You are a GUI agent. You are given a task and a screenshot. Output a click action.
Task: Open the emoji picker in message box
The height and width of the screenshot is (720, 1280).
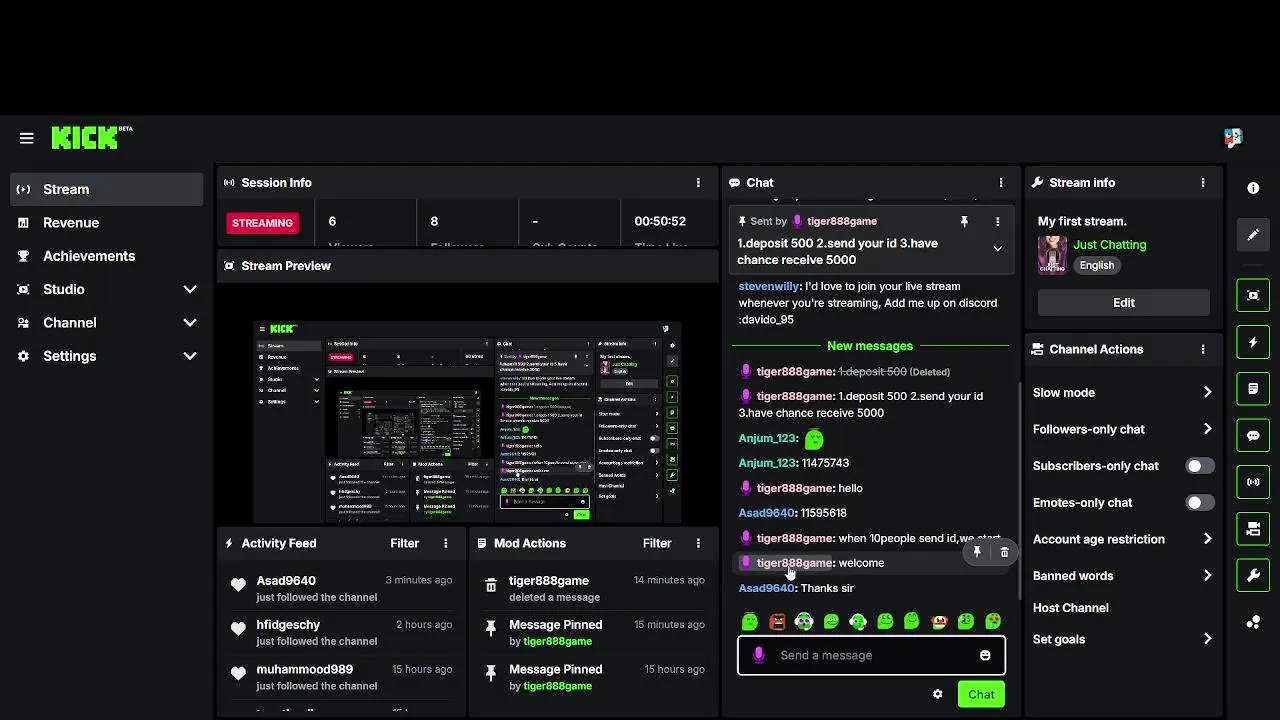click(x=985, y=655)
